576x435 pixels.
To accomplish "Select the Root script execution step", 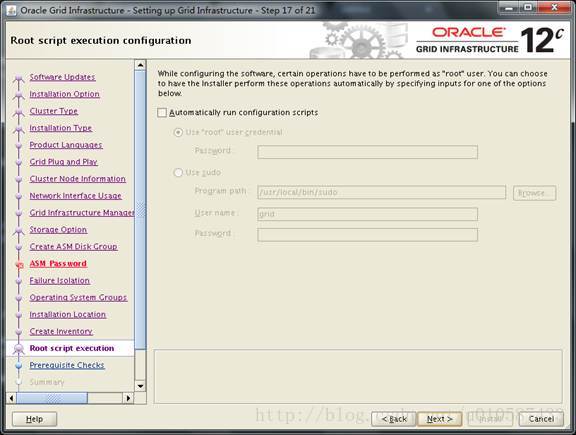I will 72,348.
